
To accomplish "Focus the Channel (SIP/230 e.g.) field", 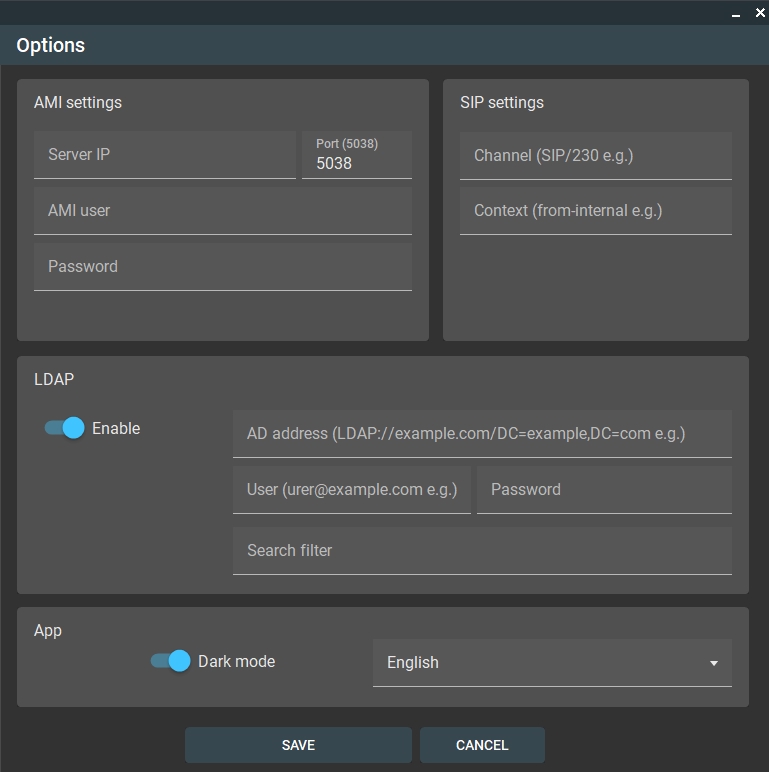I will click(596, 156).
